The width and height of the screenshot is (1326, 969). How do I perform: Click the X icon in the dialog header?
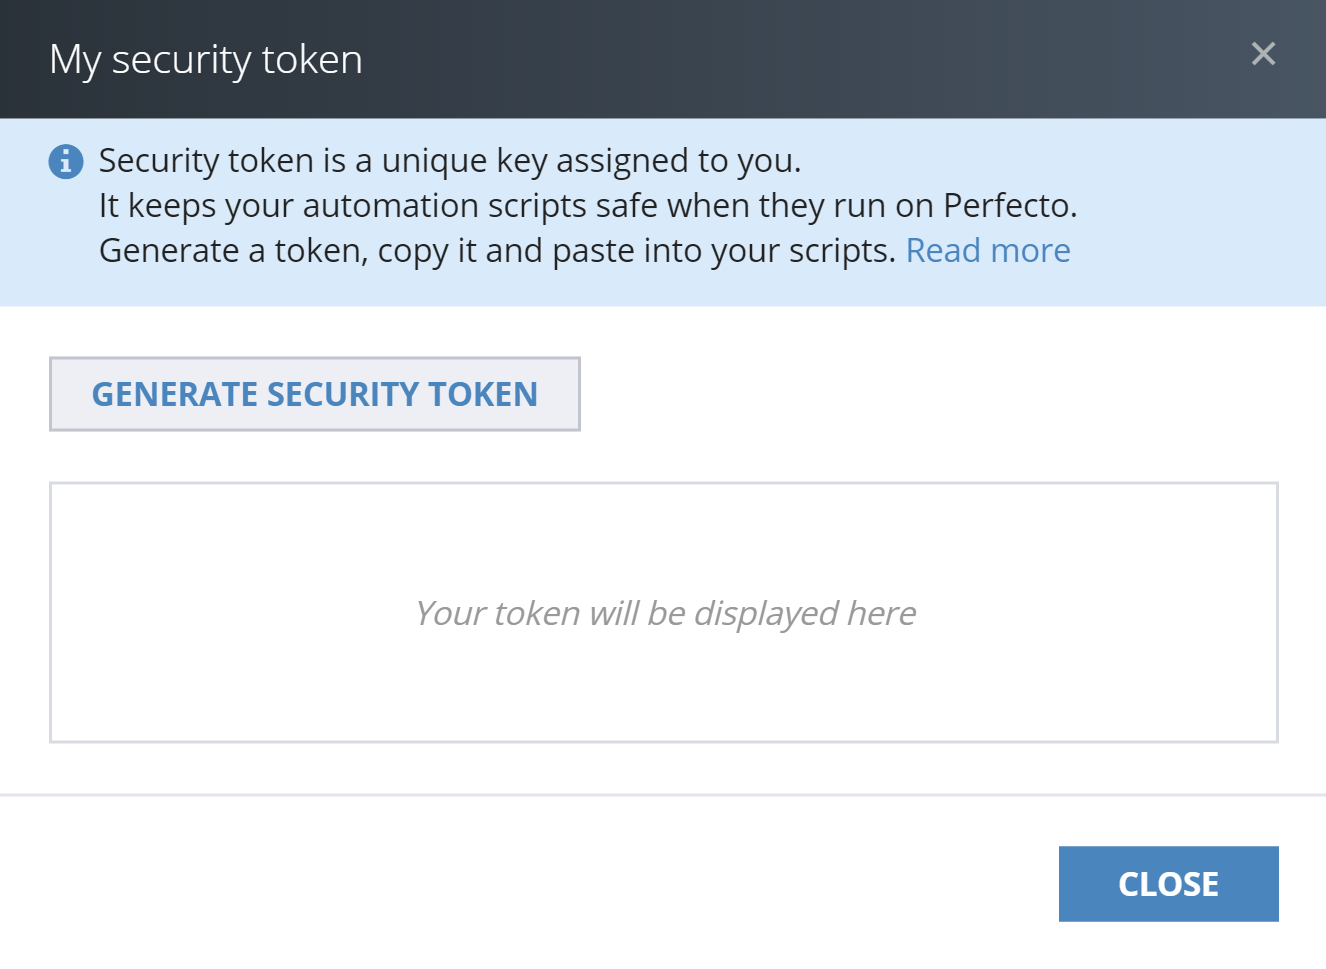(1263, 54)
